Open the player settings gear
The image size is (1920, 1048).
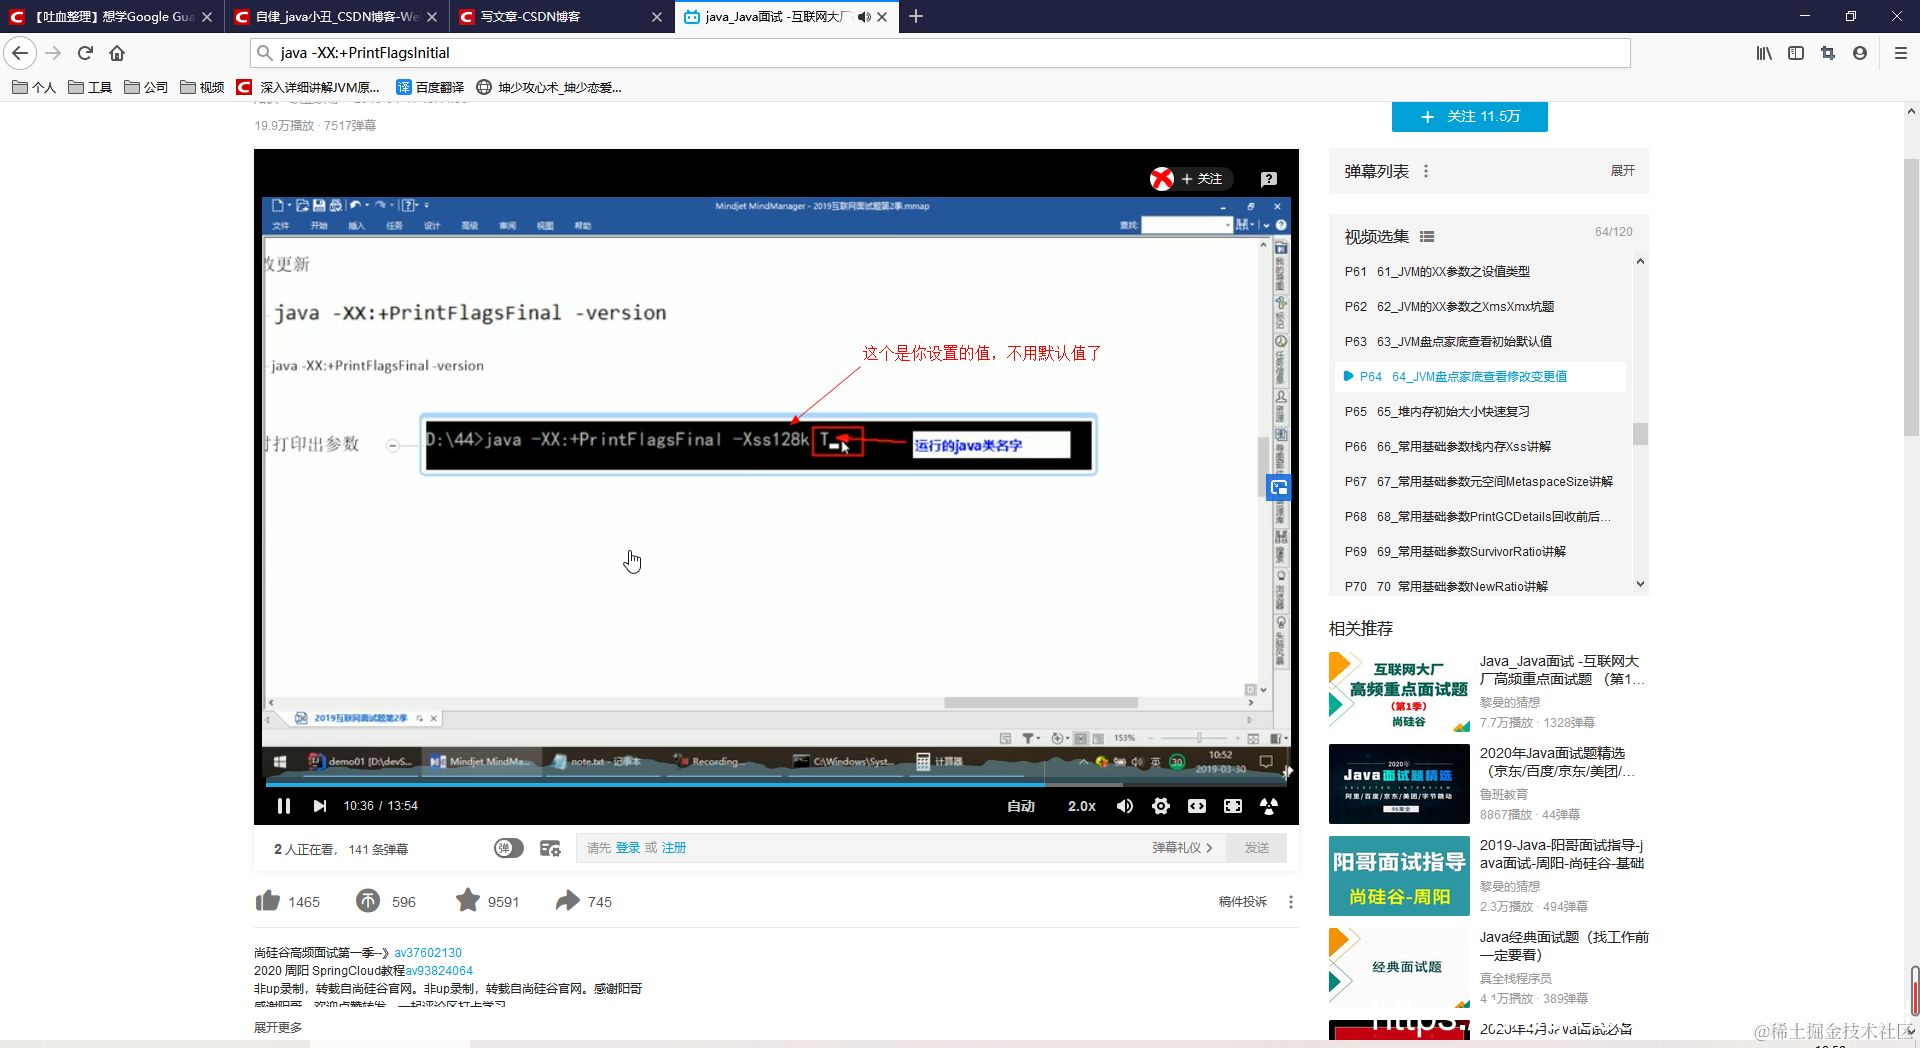1161,806
